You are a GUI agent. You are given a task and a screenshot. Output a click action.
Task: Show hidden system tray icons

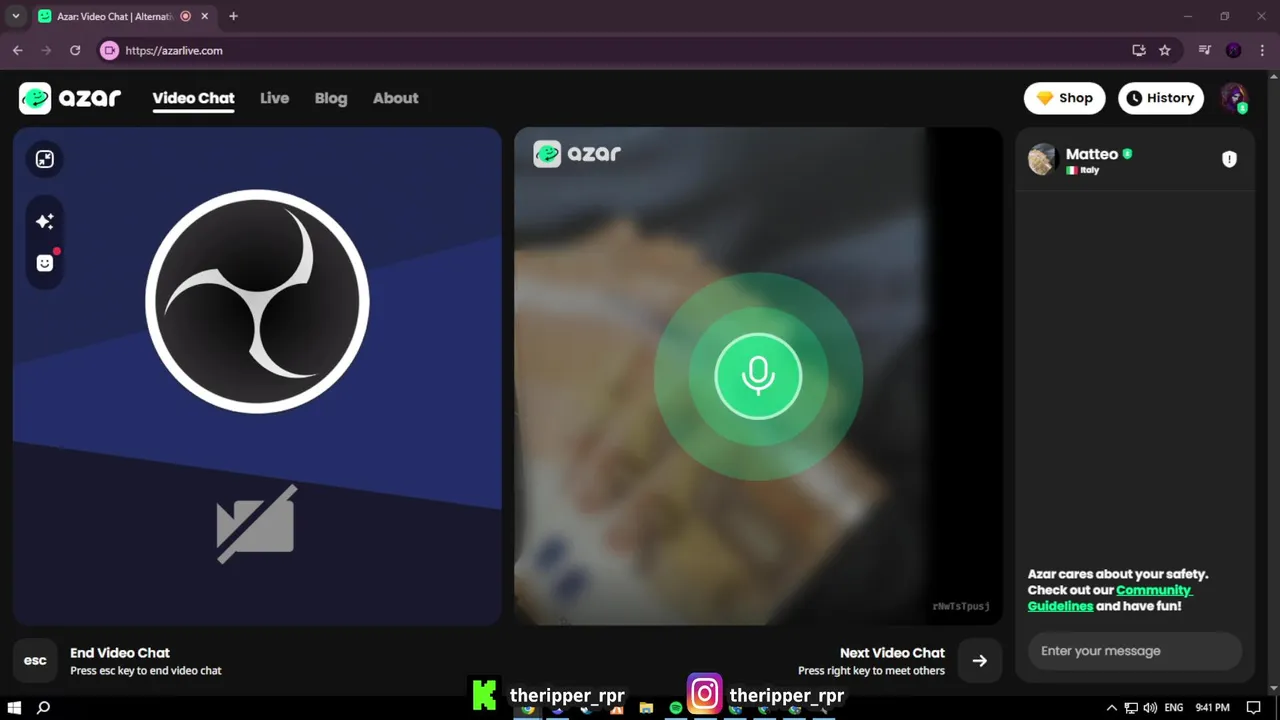[x=1111, y=707]
